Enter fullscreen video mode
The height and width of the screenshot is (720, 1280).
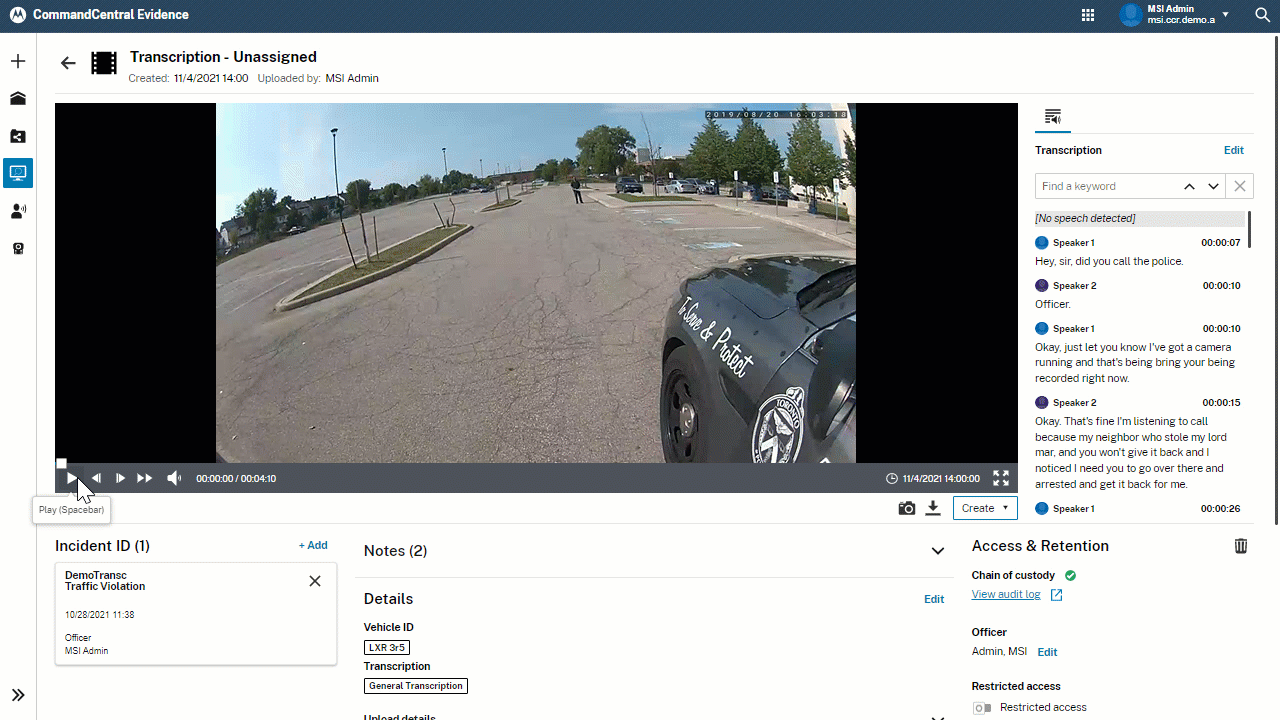[x=1000, y=478]
